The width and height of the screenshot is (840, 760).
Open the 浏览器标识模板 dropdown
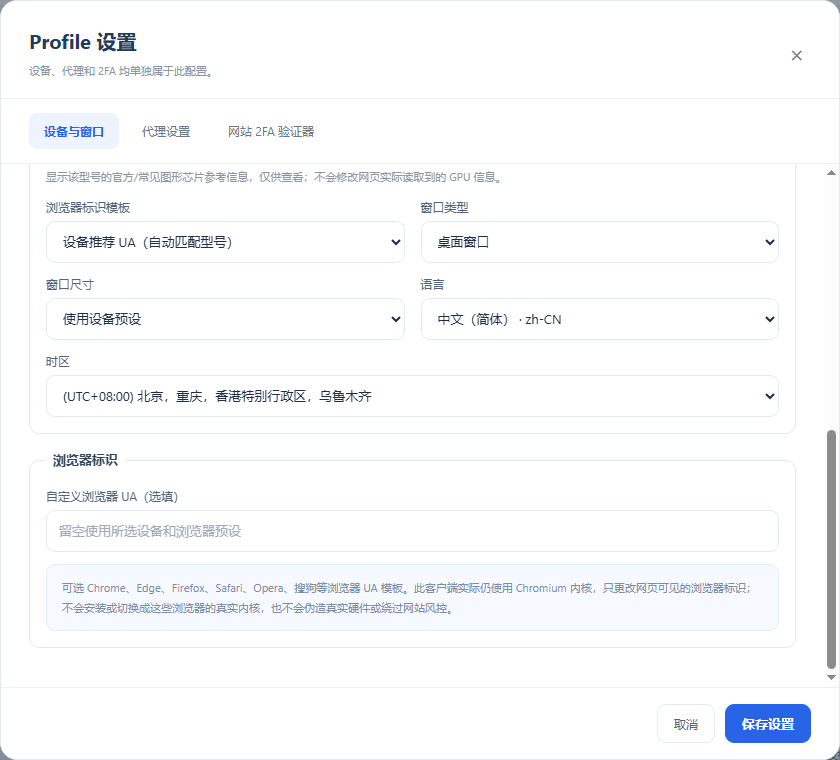(x=225, y=242)
